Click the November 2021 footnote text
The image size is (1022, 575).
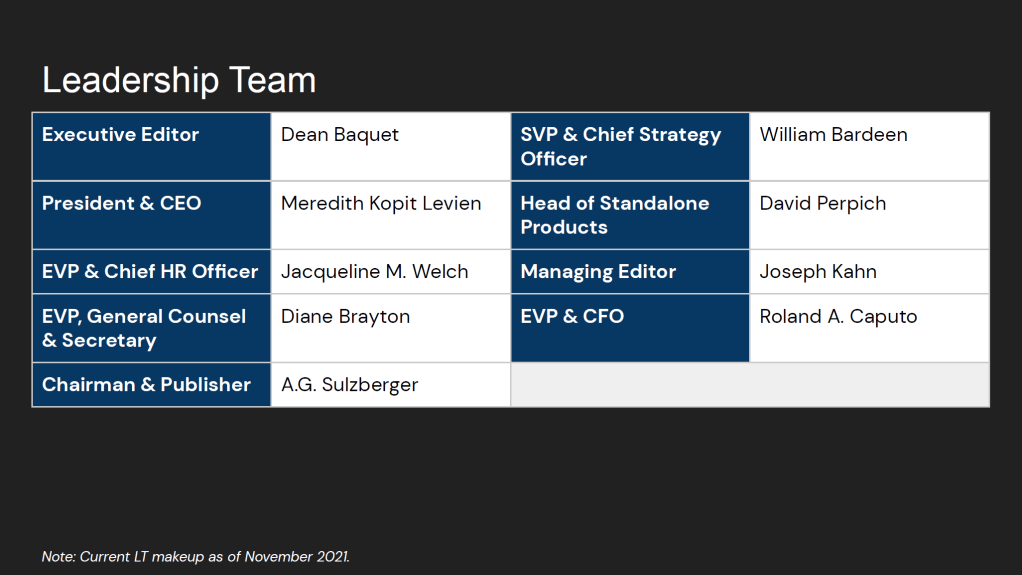point(196,556)
